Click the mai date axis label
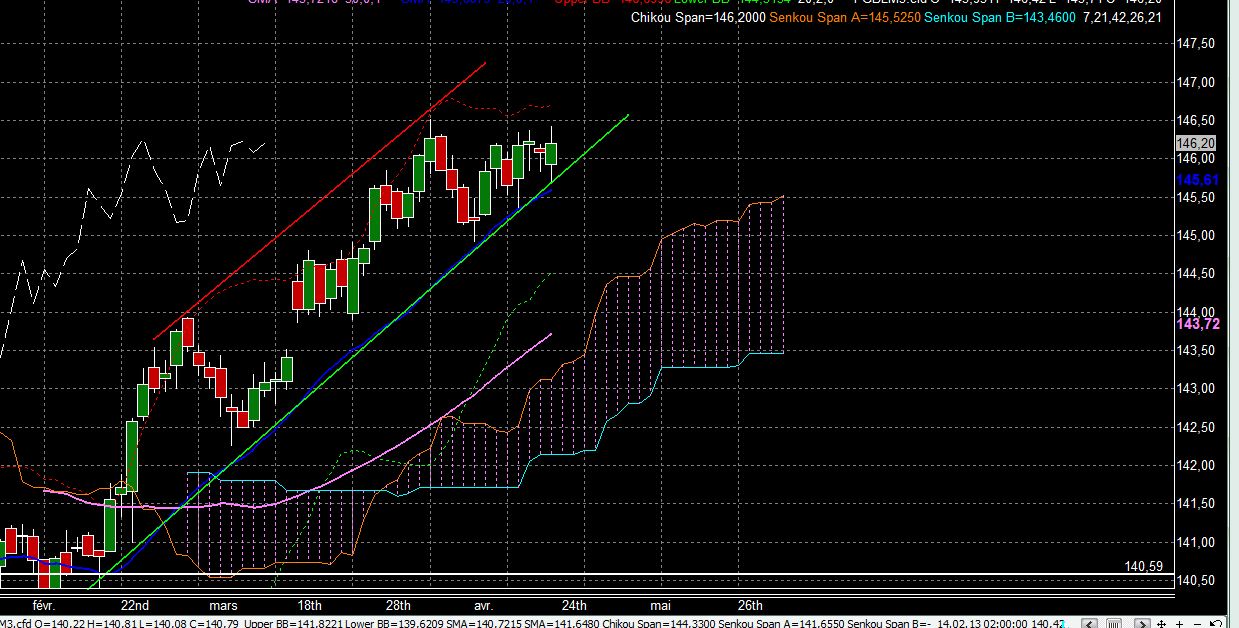The image size is (1239, 628). click(x=660, y=606)
